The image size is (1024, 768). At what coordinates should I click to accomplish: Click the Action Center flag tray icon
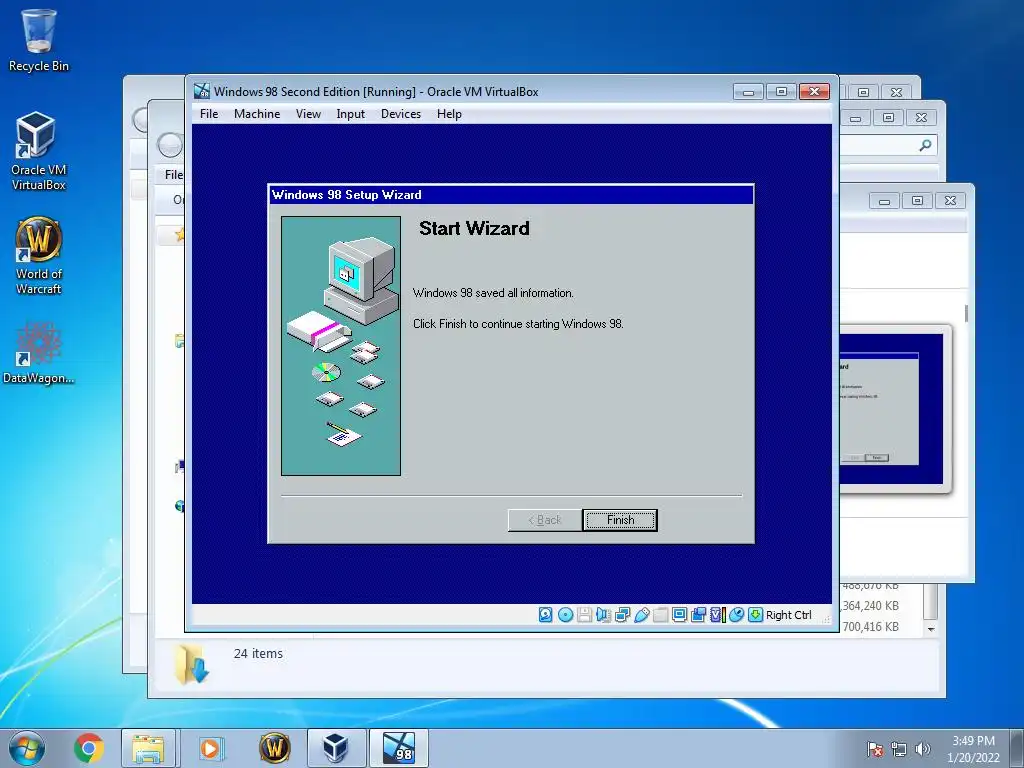click(x=875, y=749)
